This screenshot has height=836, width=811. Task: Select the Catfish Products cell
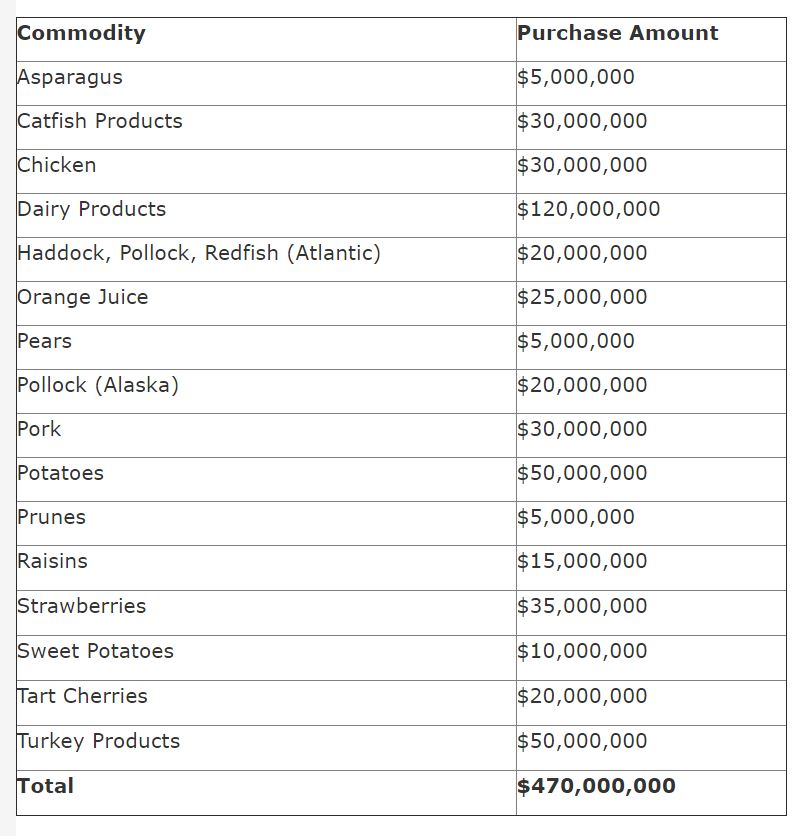tap(100, 121)
